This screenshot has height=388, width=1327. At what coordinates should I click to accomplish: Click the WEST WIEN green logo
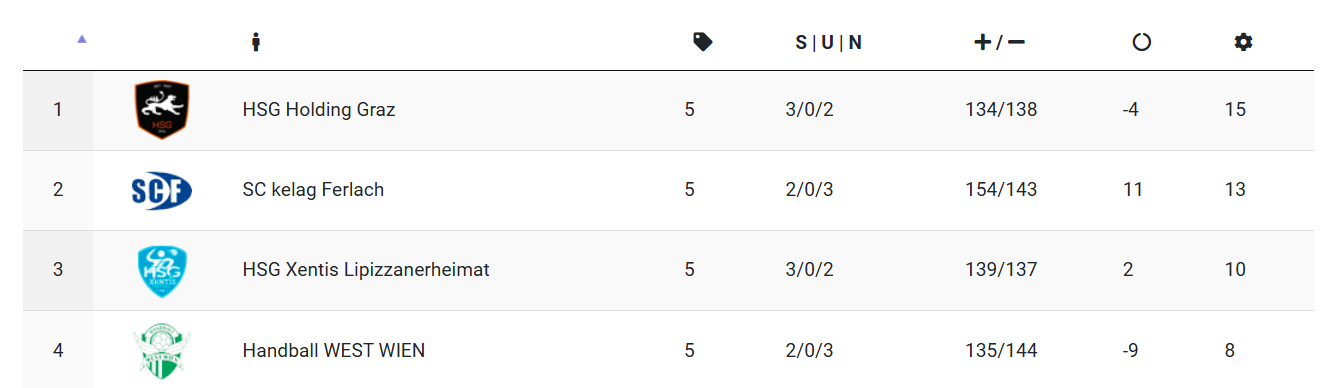click(162, 353)
